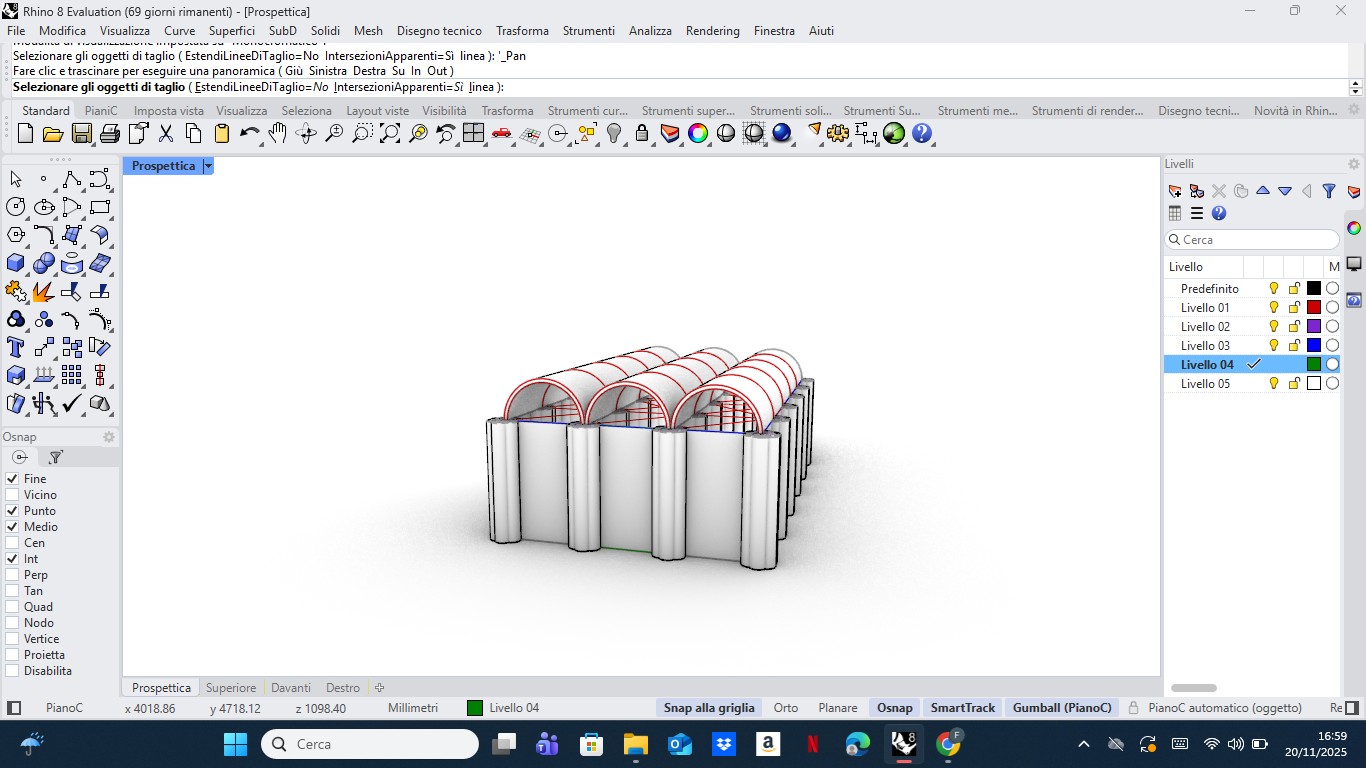Screen dimensions: 1366x768
Task: Select the Box solid tool
Action: pyautogui.click(x=16, y=263)
